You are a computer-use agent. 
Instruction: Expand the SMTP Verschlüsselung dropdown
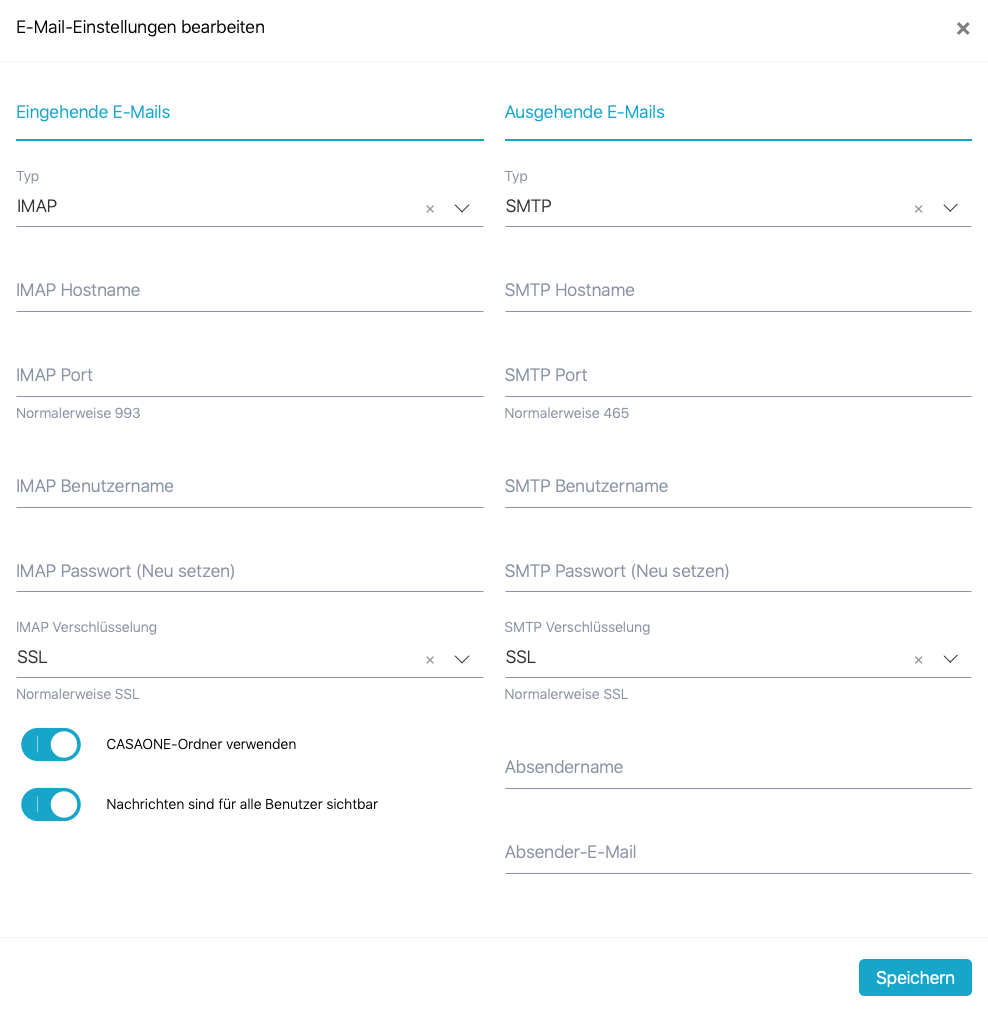tap(950, 660)
